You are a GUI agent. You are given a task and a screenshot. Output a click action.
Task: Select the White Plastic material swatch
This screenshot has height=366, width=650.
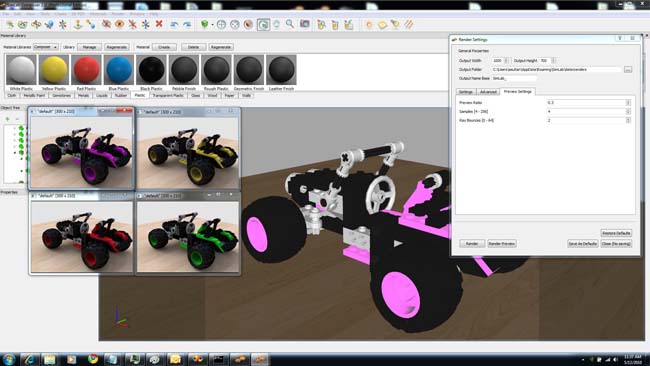pyautogui.click(x=21, y=70)
